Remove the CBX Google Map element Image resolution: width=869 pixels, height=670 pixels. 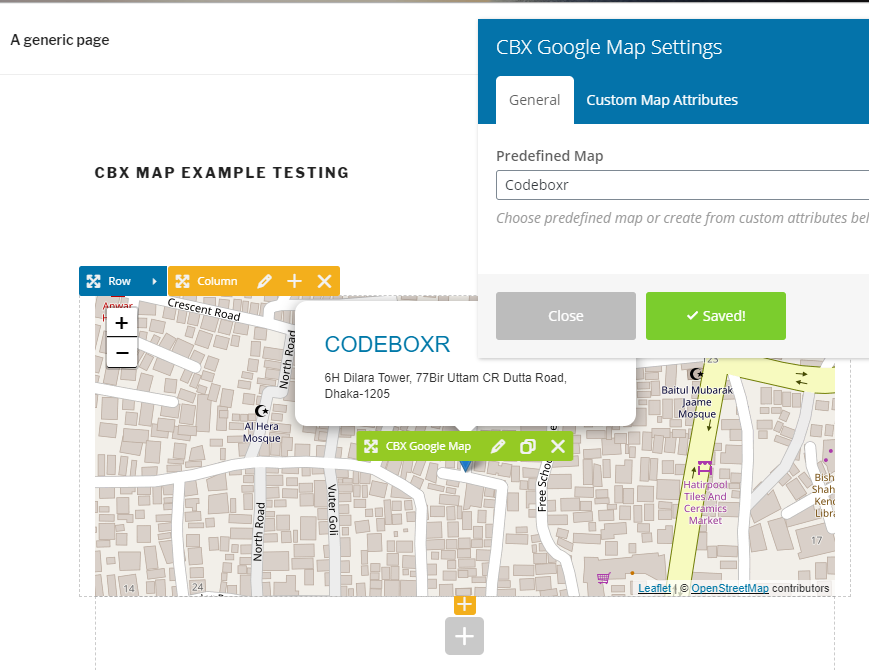tap(558, 446)
